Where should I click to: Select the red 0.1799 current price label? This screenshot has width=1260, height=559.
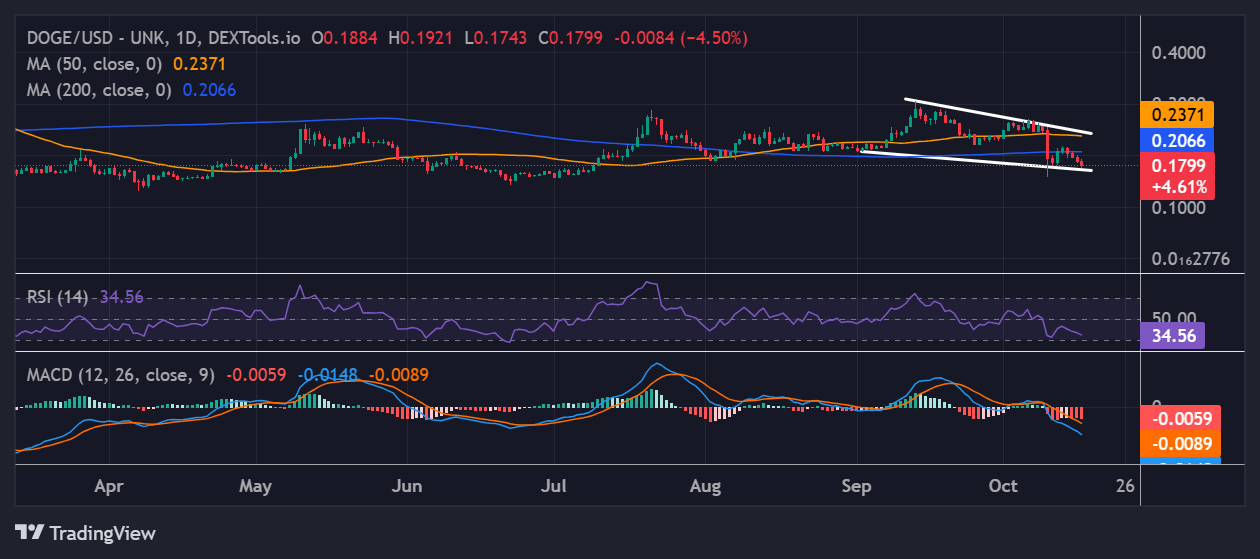coord(1177,167)
